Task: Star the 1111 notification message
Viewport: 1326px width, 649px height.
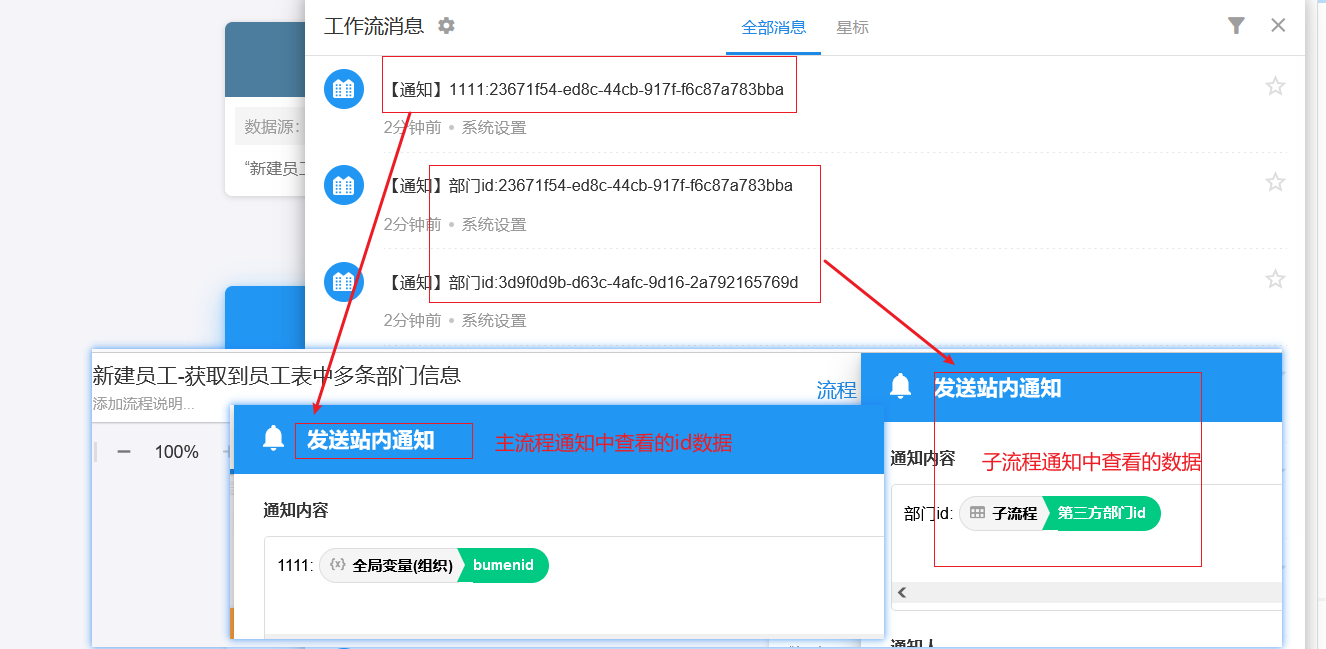Action: click(x=1275, y=86)
